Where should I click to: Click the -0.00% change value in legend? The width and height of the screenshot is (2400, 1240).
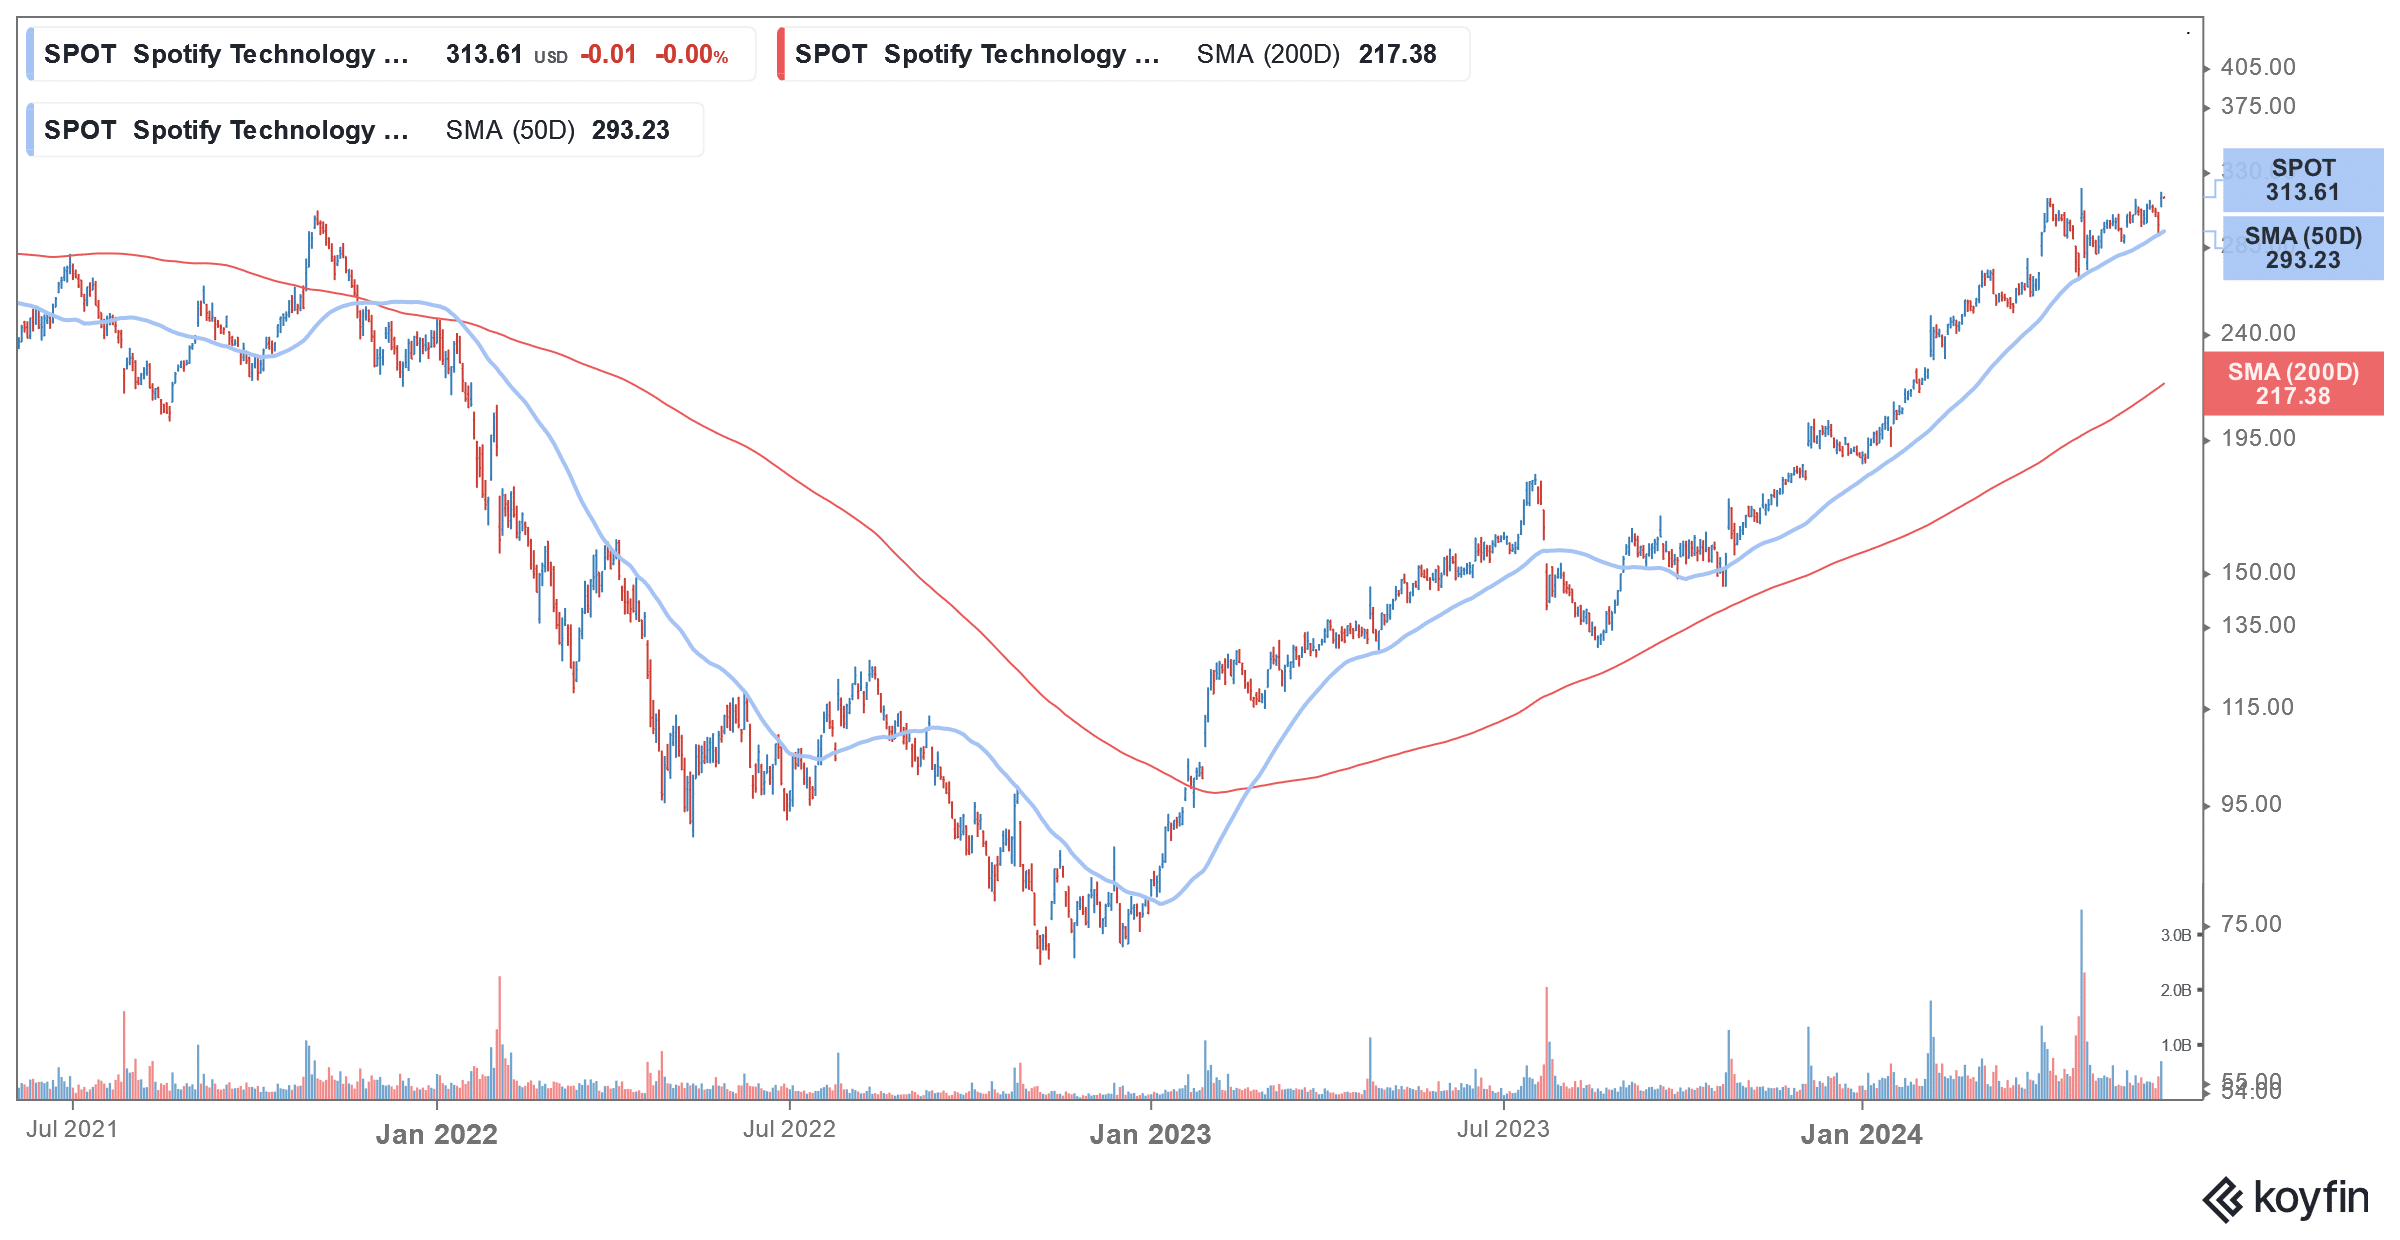click(x=691, y=55)
